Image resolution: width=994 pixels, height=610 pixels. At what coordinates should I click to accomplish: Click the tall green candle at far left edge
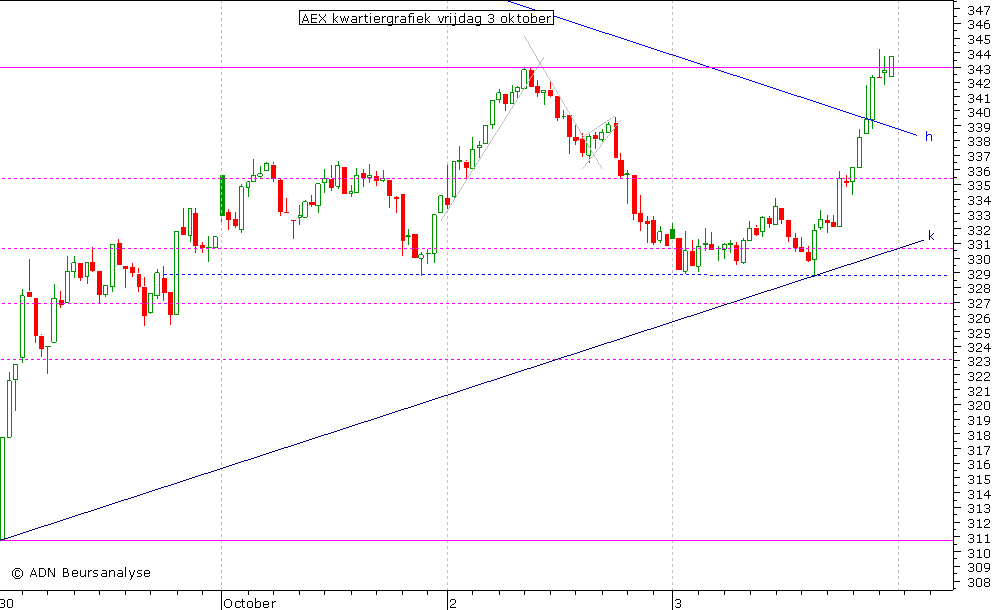(x=2, y=488)
